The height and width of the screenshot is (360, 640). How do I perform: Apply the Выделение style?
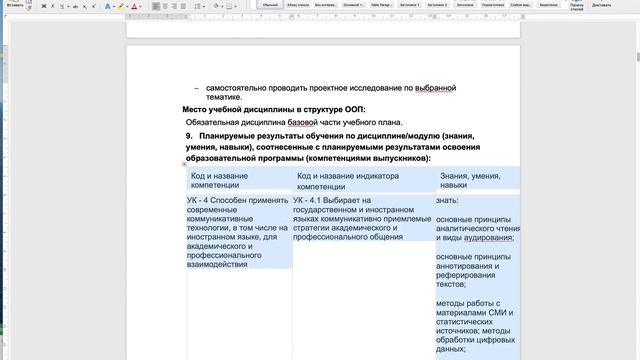[548, 4]
